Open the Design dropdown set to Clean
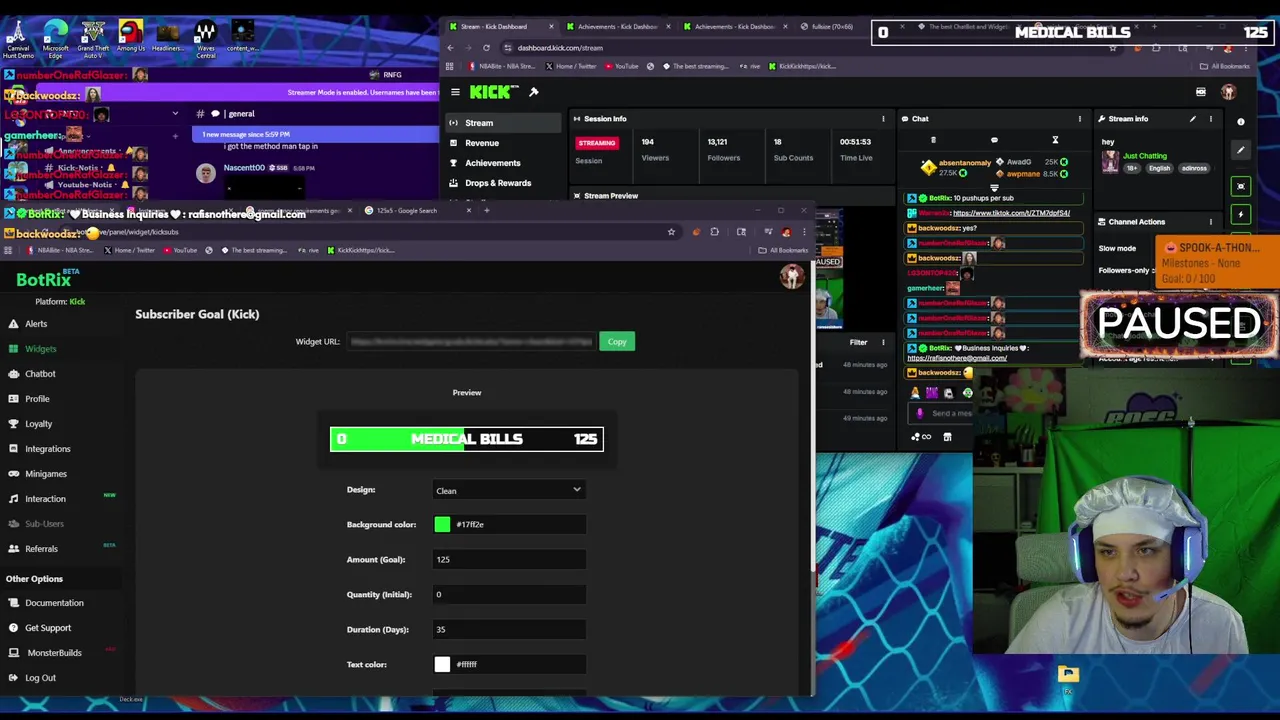Viewport: 1280px width, 720px height. coord(508,490)
